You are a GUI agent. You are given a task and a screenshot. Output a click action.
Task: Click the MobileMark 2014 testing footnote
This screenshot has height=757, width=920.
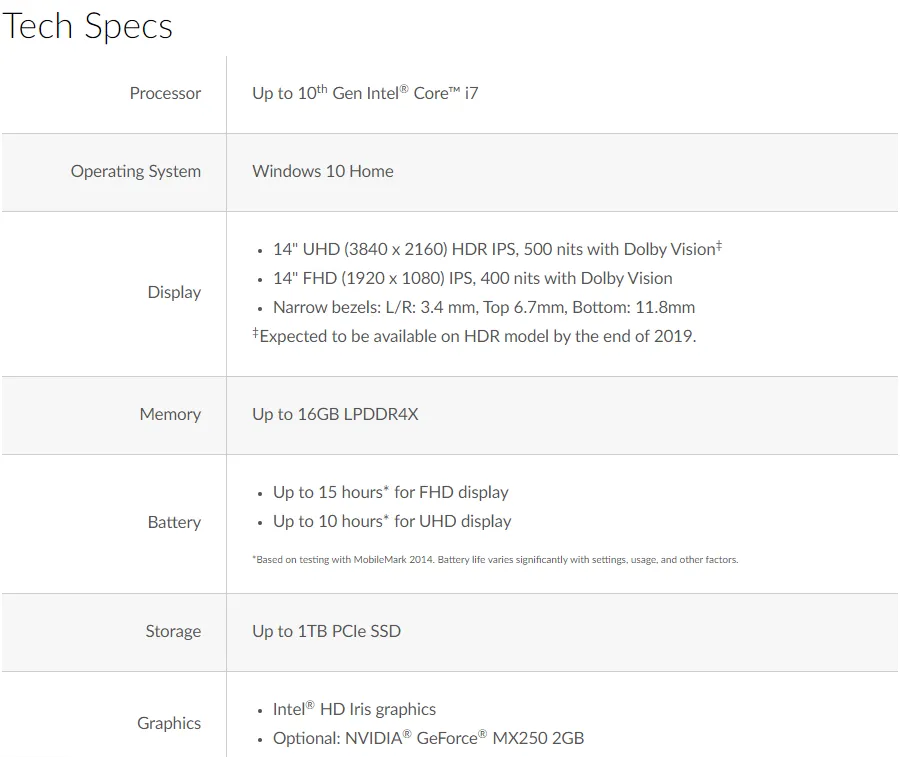click(495, 560)
